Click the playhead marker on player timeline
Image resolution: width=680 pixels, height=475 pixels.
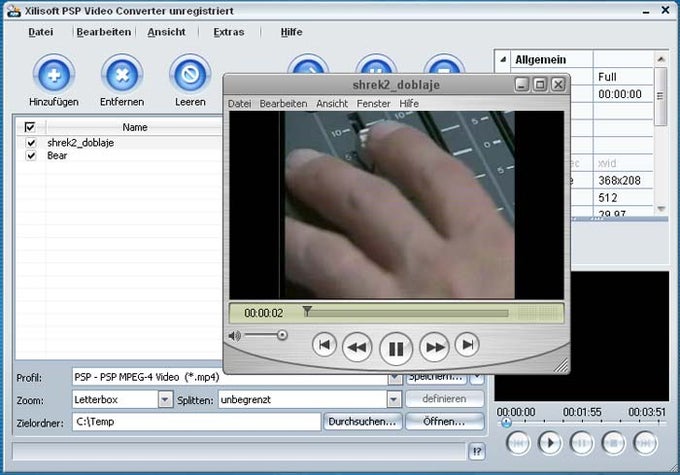tap(307, 311)
